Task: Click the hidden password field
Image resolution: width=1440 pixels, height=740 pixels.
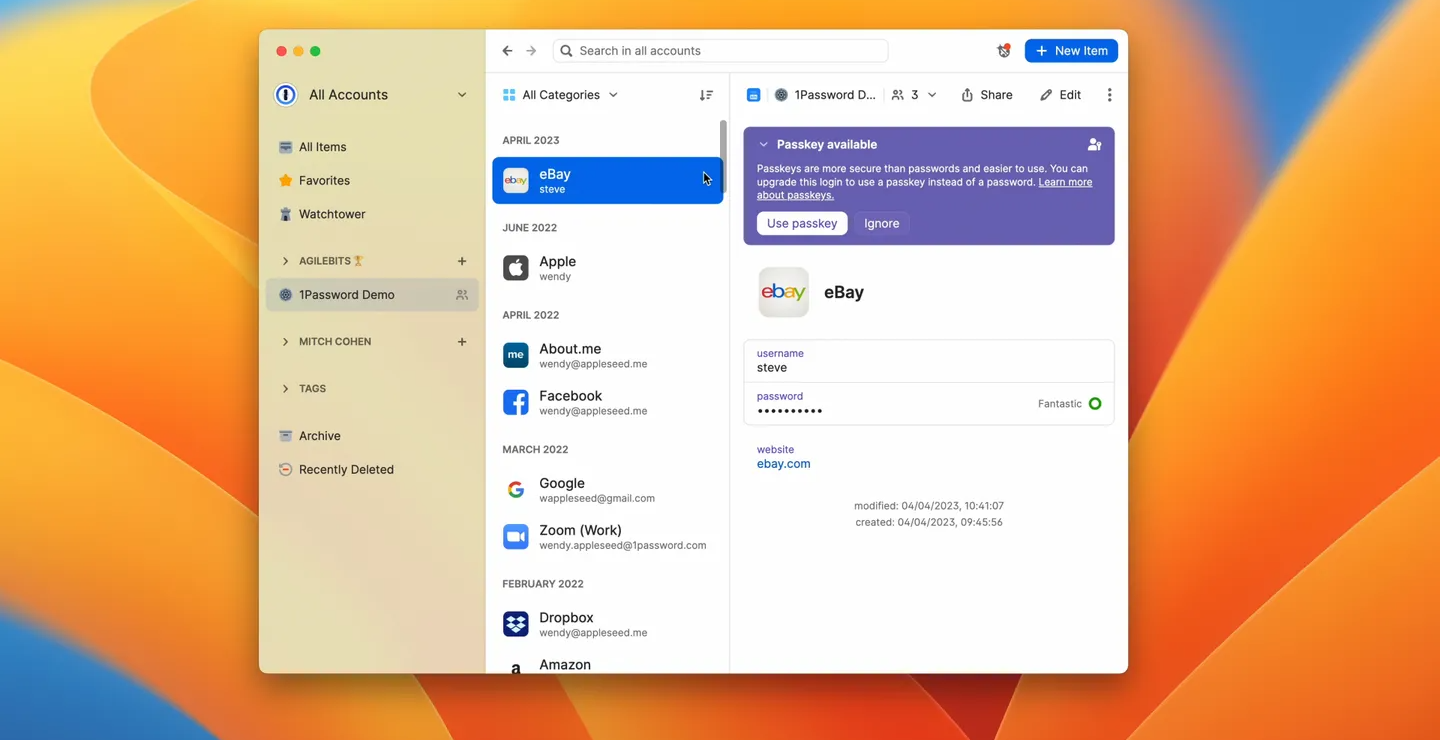Action: point(928,404)
